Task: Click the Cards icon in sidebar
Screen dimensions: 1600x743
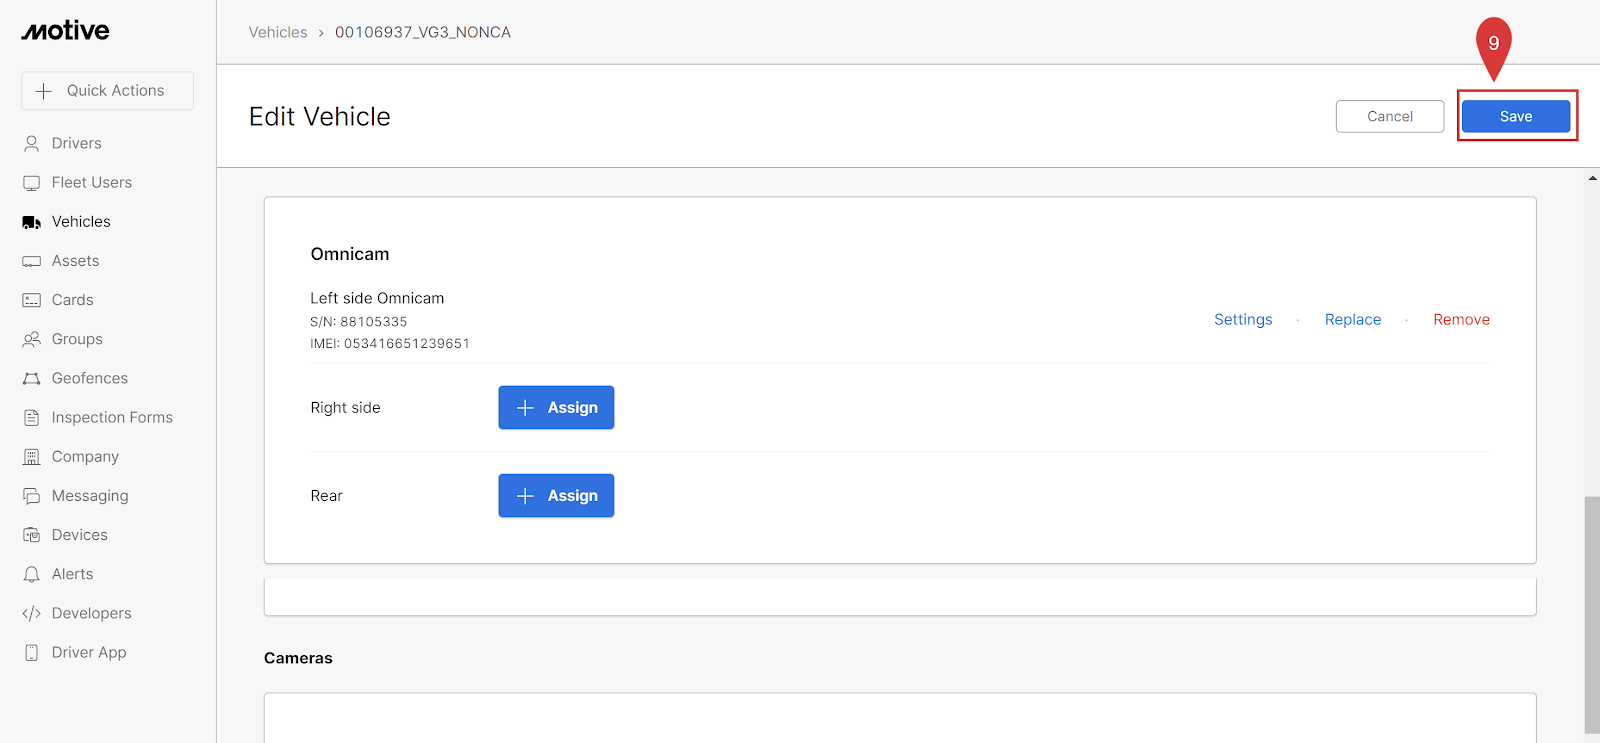Action: [x=32, y=300]
